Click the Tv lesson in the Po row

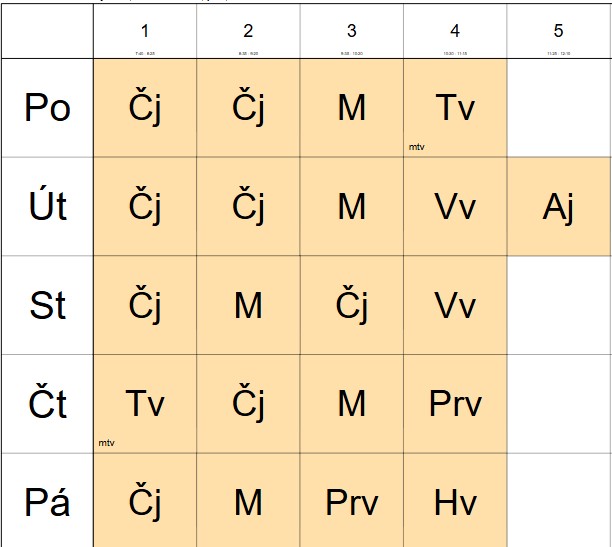pyautogui.click(x=455, y=108)
